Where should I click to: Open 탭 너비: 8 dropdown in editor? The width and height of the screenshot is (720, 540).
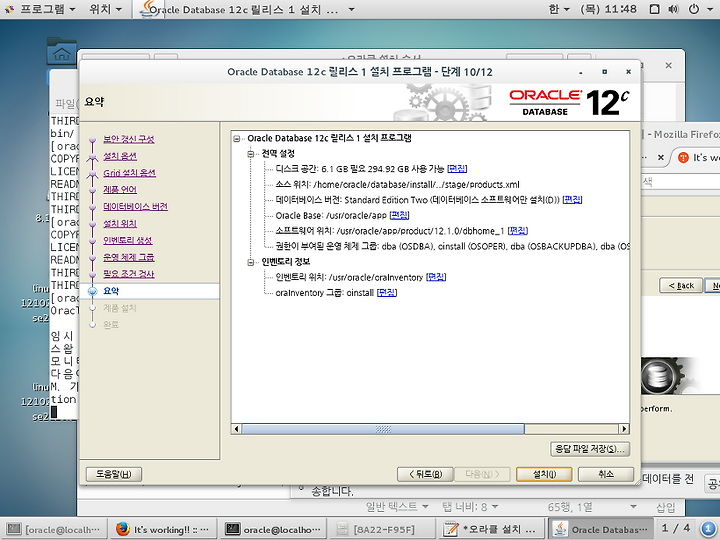point(470,507)
